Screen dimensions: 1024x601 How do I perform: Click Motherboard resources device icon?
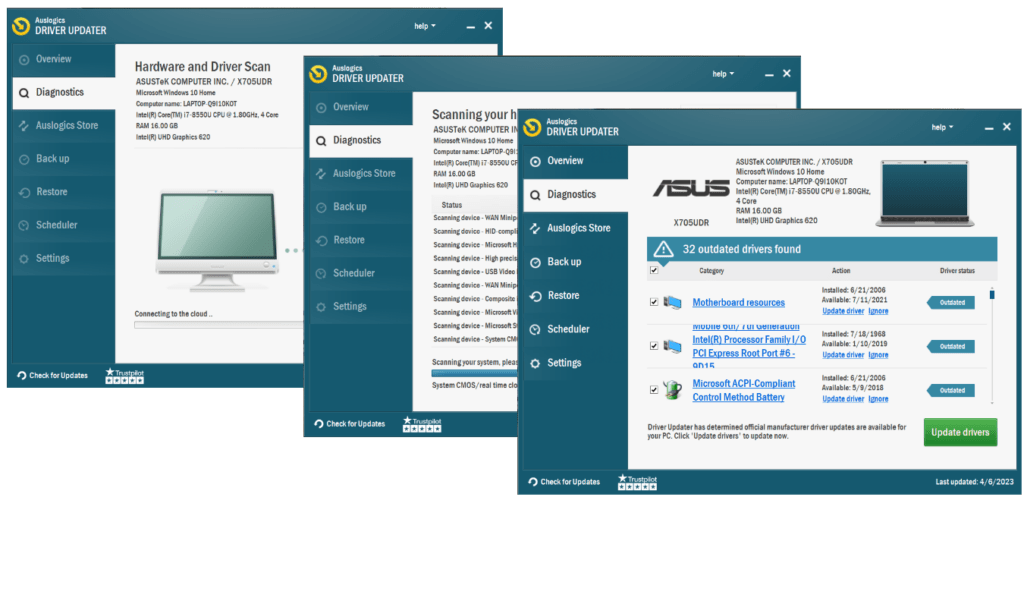pos(672,302)
